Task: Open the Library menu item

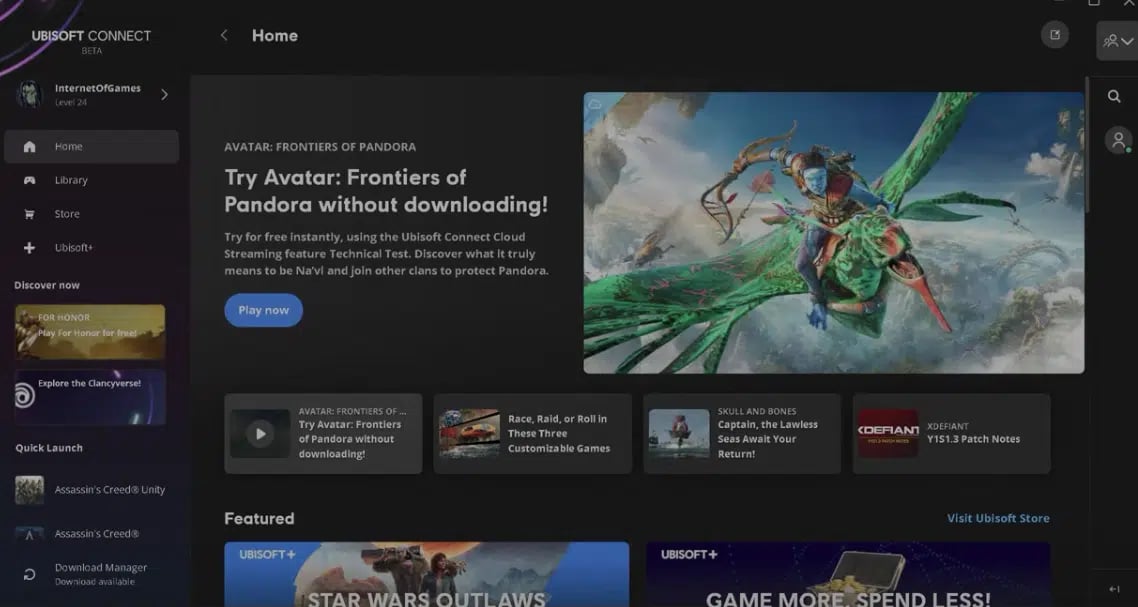Action: [91, 180]
